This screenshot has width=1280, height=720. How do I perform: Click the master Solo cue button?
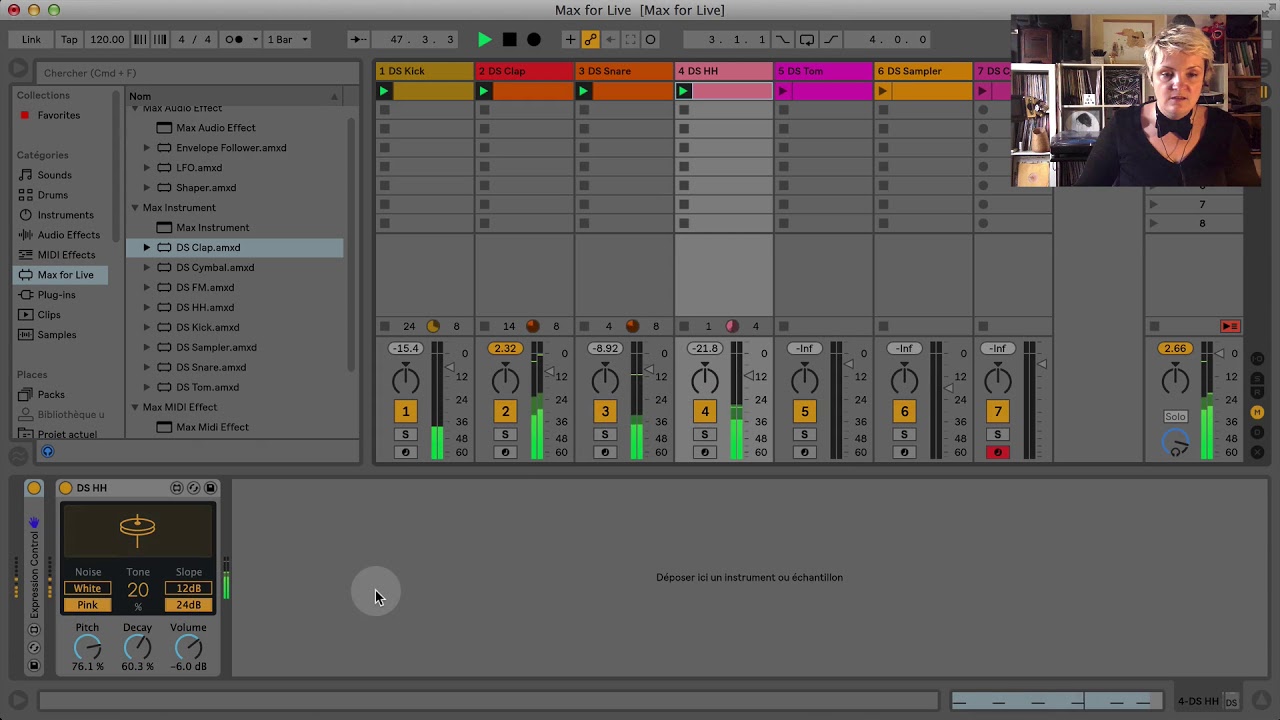click(x=1175, y=417)
